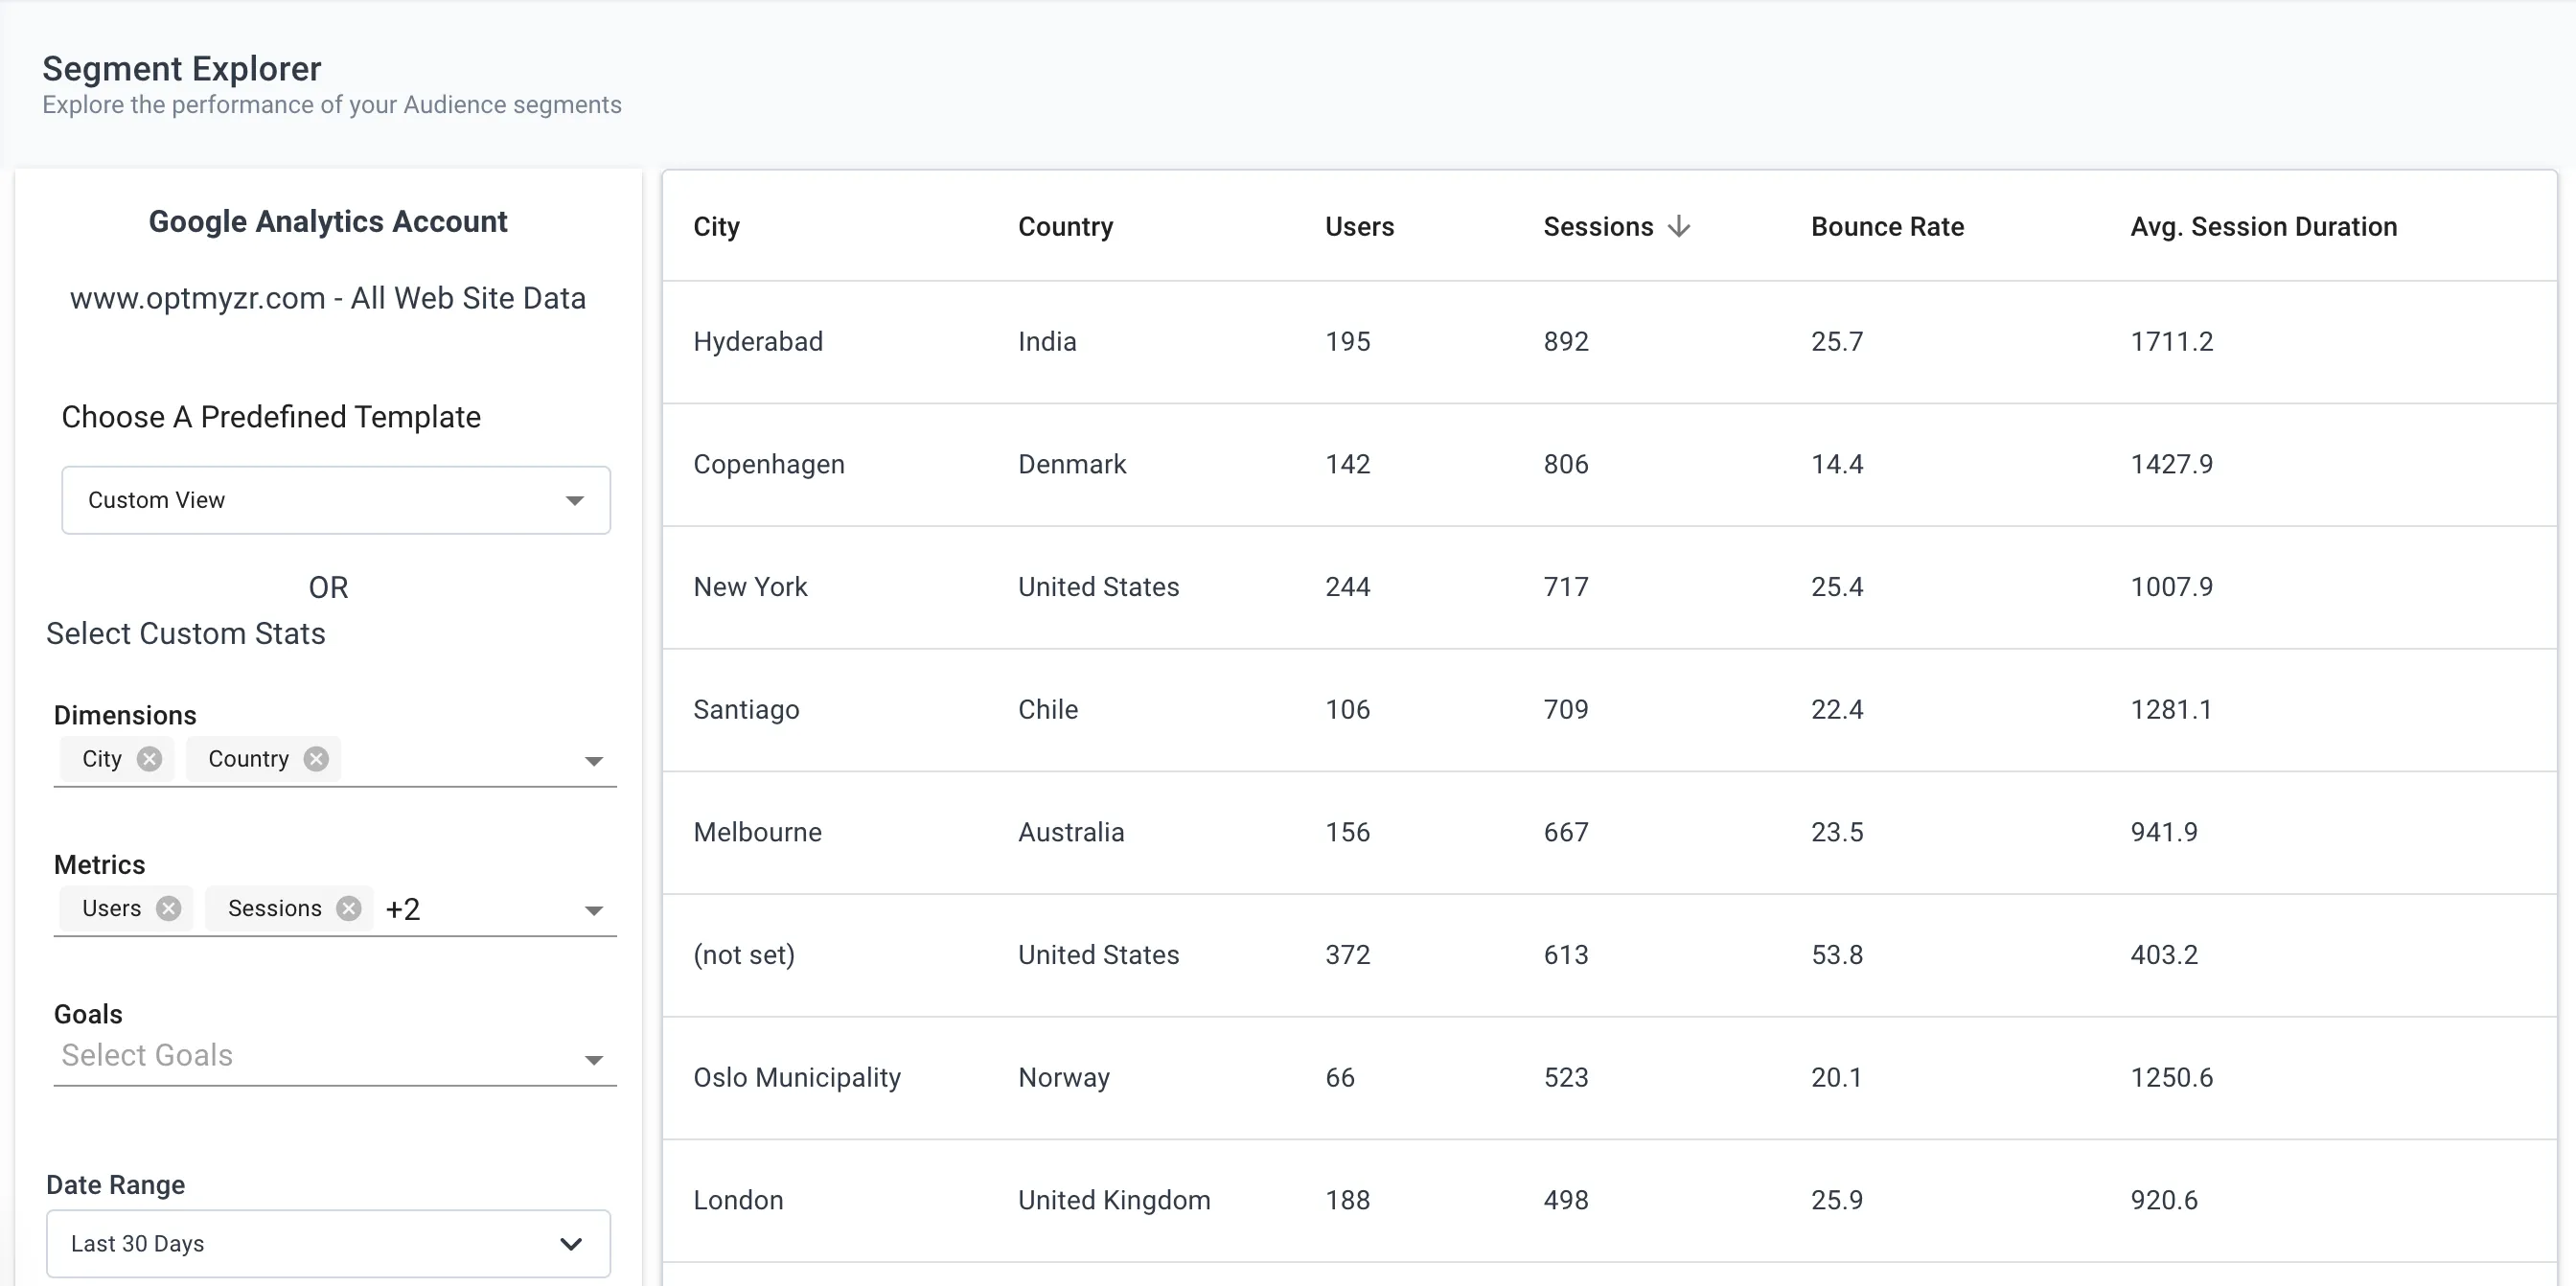Screen dimensions: 2576x1286
Task: Click the 892 sessions value
Action: [x=1566, y=342]
